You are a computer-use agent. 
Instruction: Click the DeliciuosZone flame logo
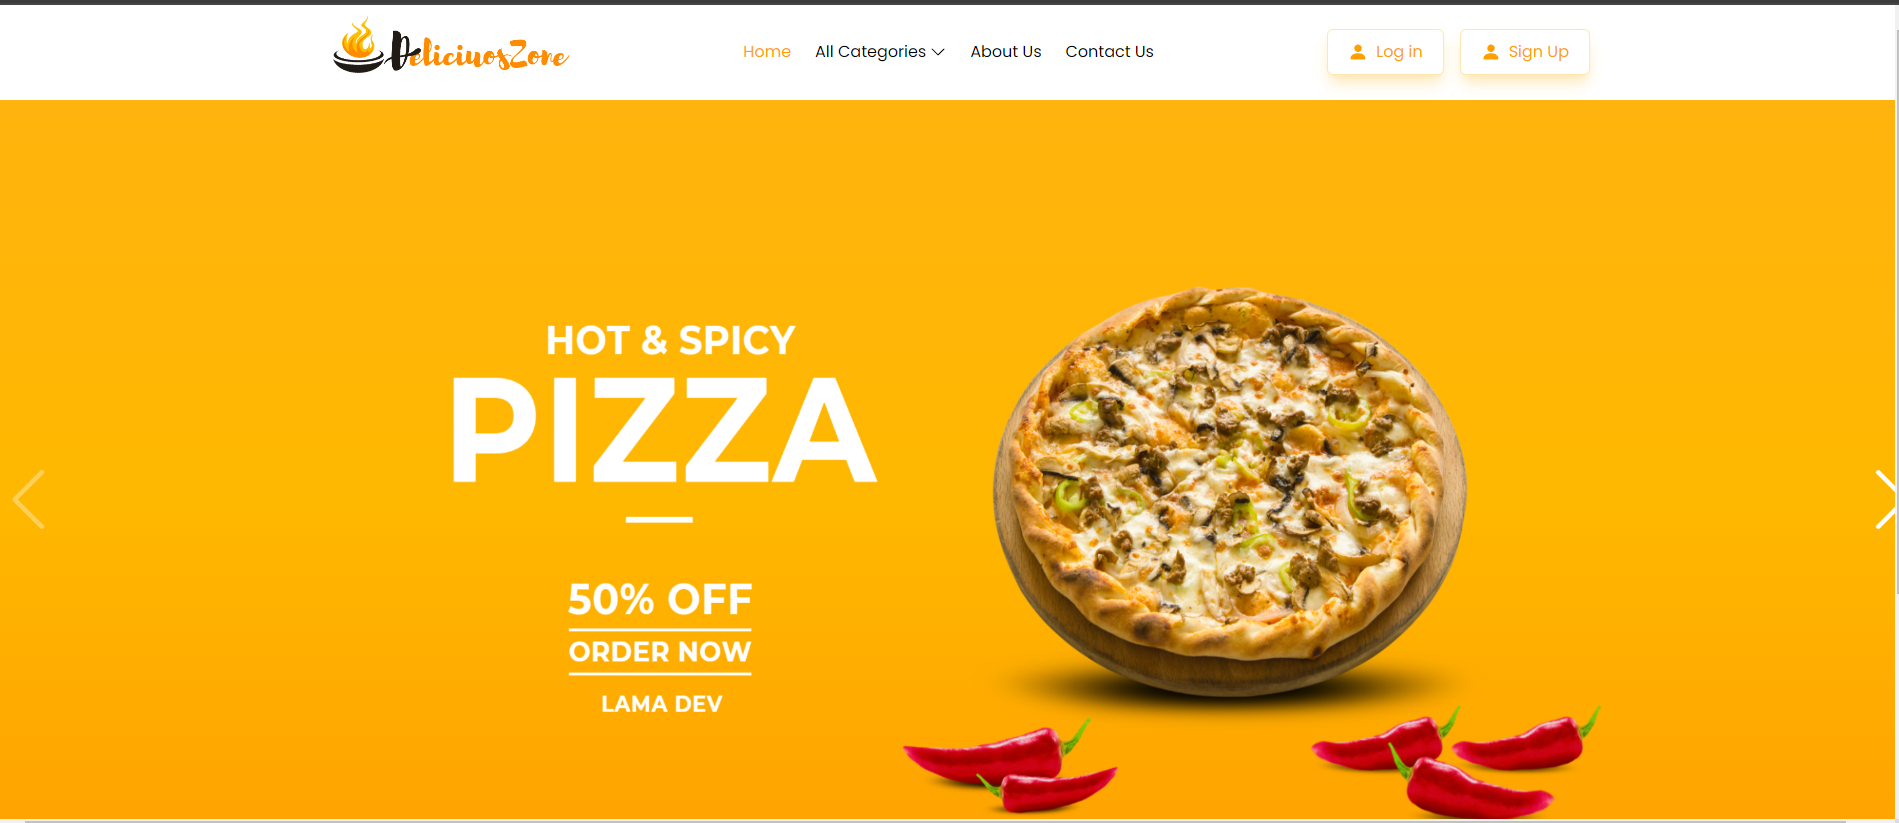pyautogui.click(x=358, y=46)
